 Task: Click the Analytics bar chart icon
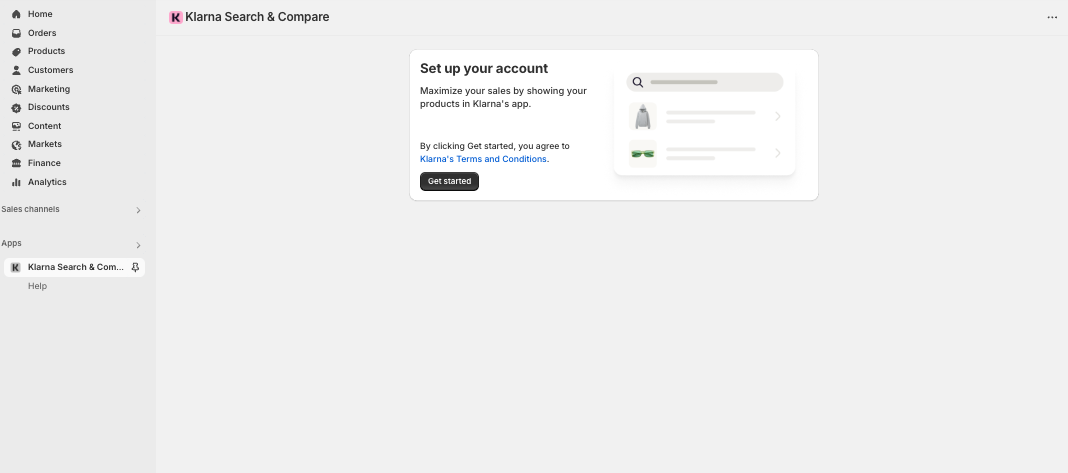tap(16, 182)
